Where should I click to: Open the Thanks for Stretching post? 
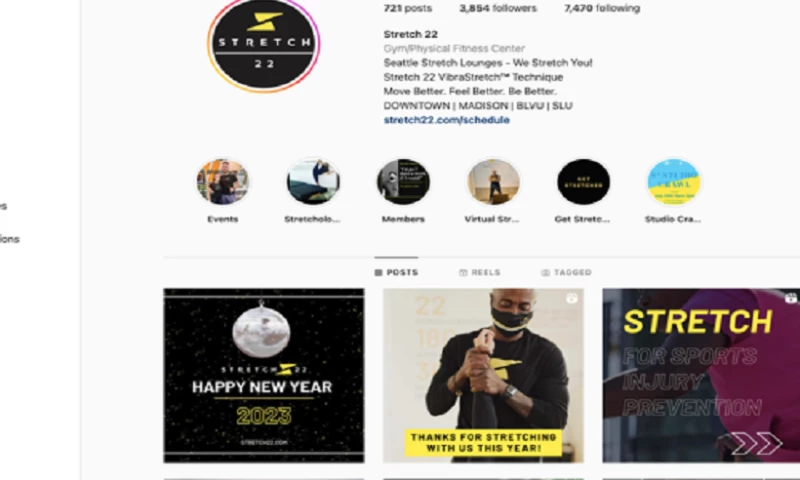click(484, 375)
